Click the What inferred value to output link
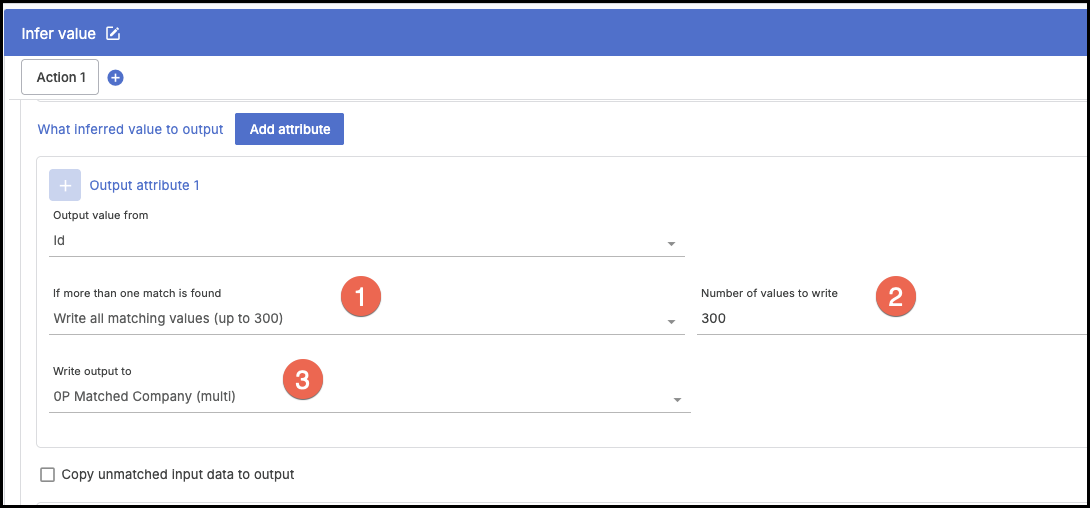Image resolution: width=1090 pixels, height=508 pixels. click(x=130, y=129)
